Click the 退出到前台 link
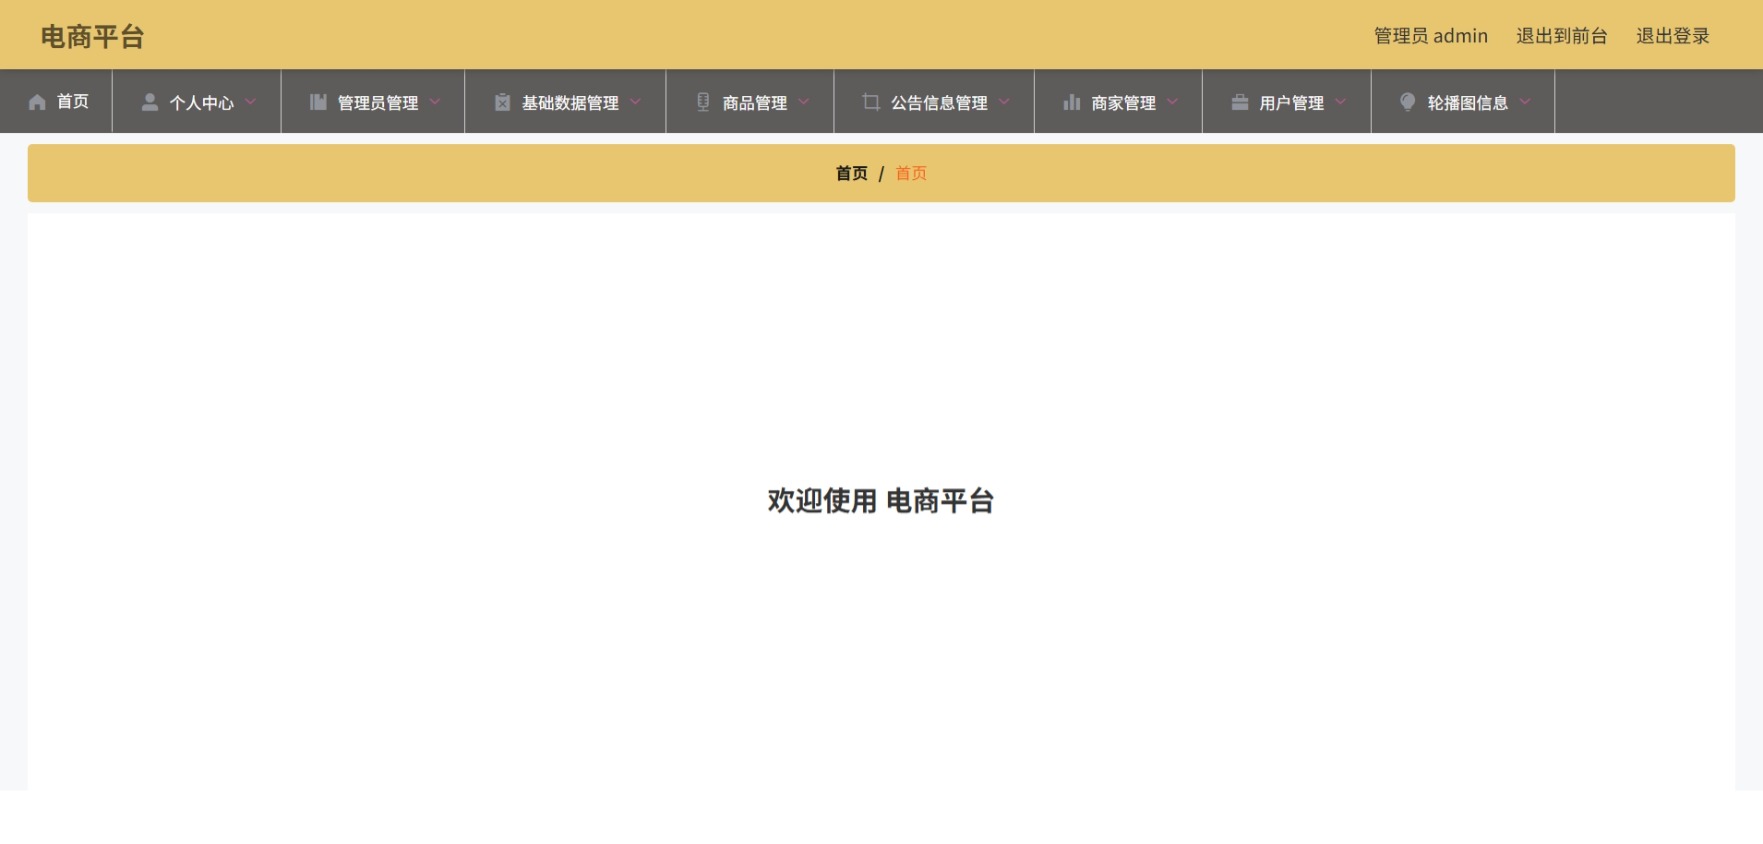This screenshot has height=844, width=1763. pos(1561,36)
